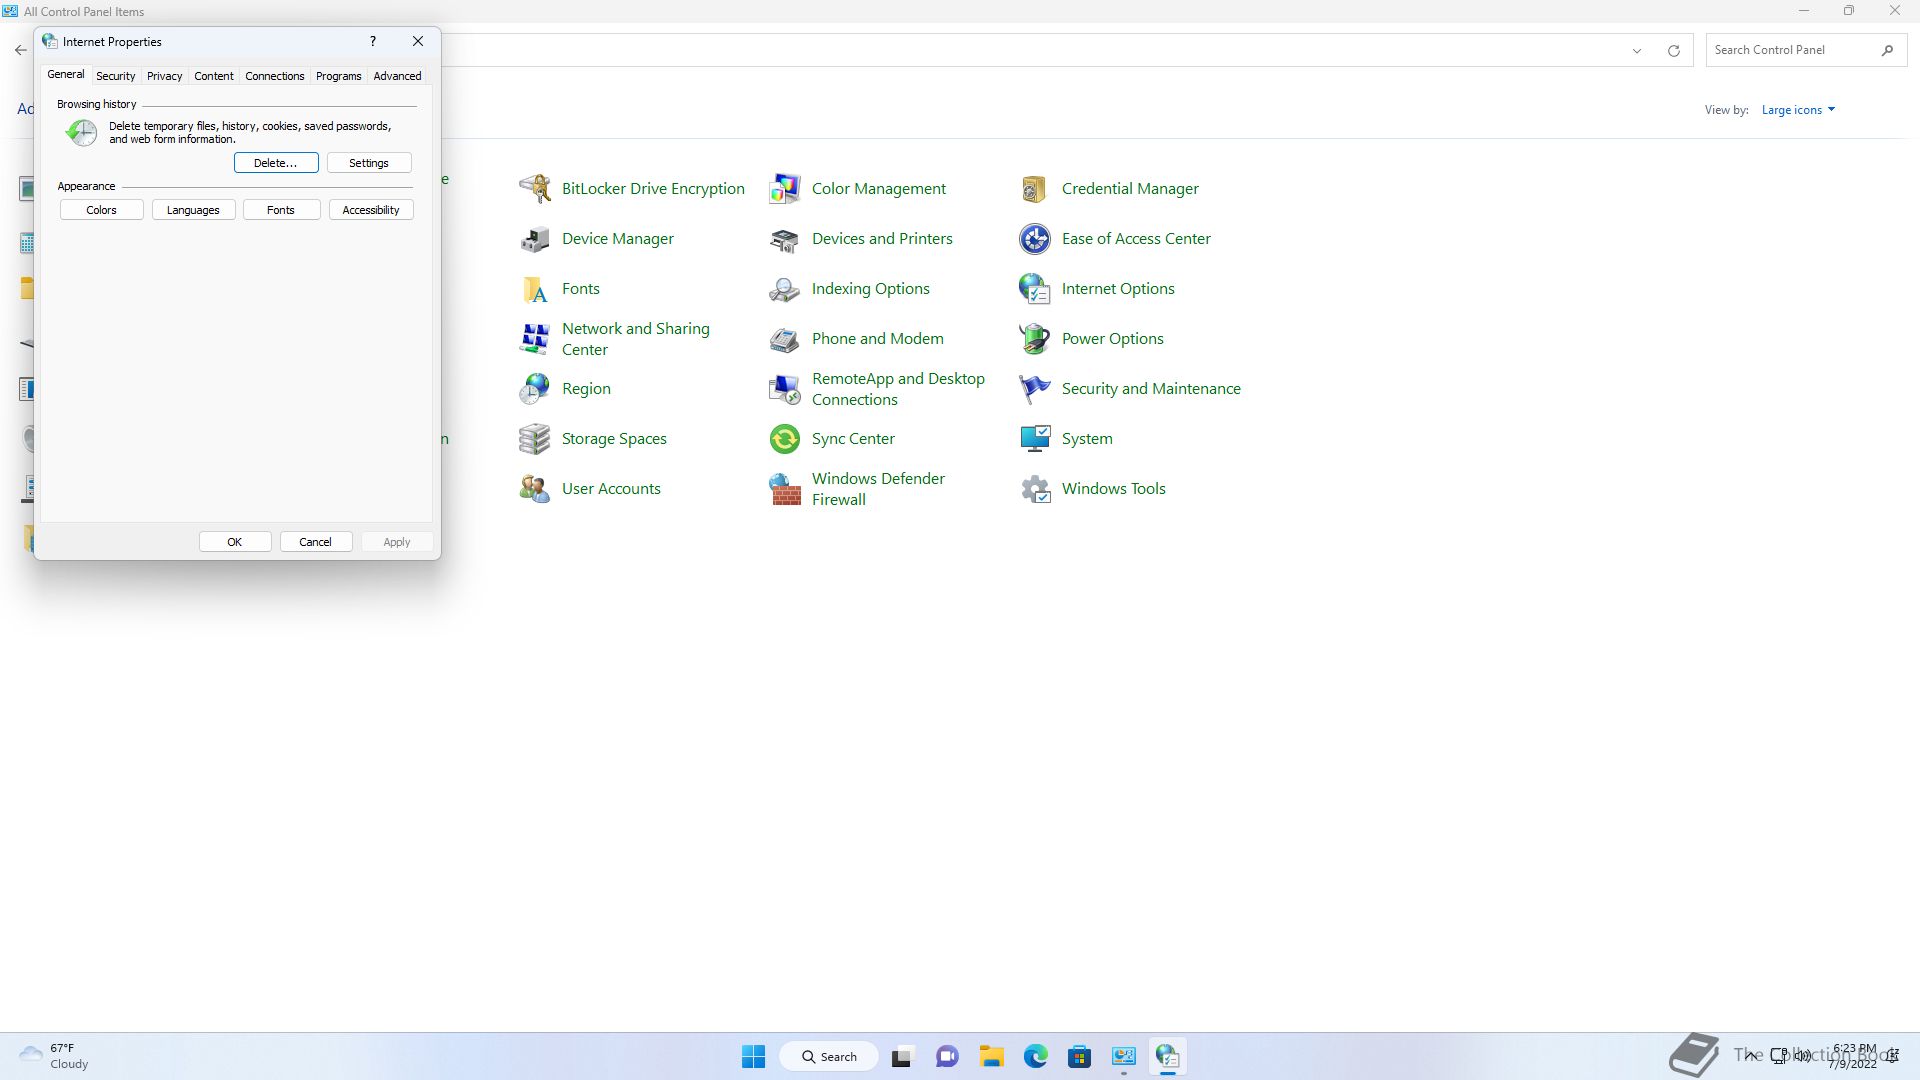Open Sync Center icon
This screenshot has height=1080, width=1920.
785,438
